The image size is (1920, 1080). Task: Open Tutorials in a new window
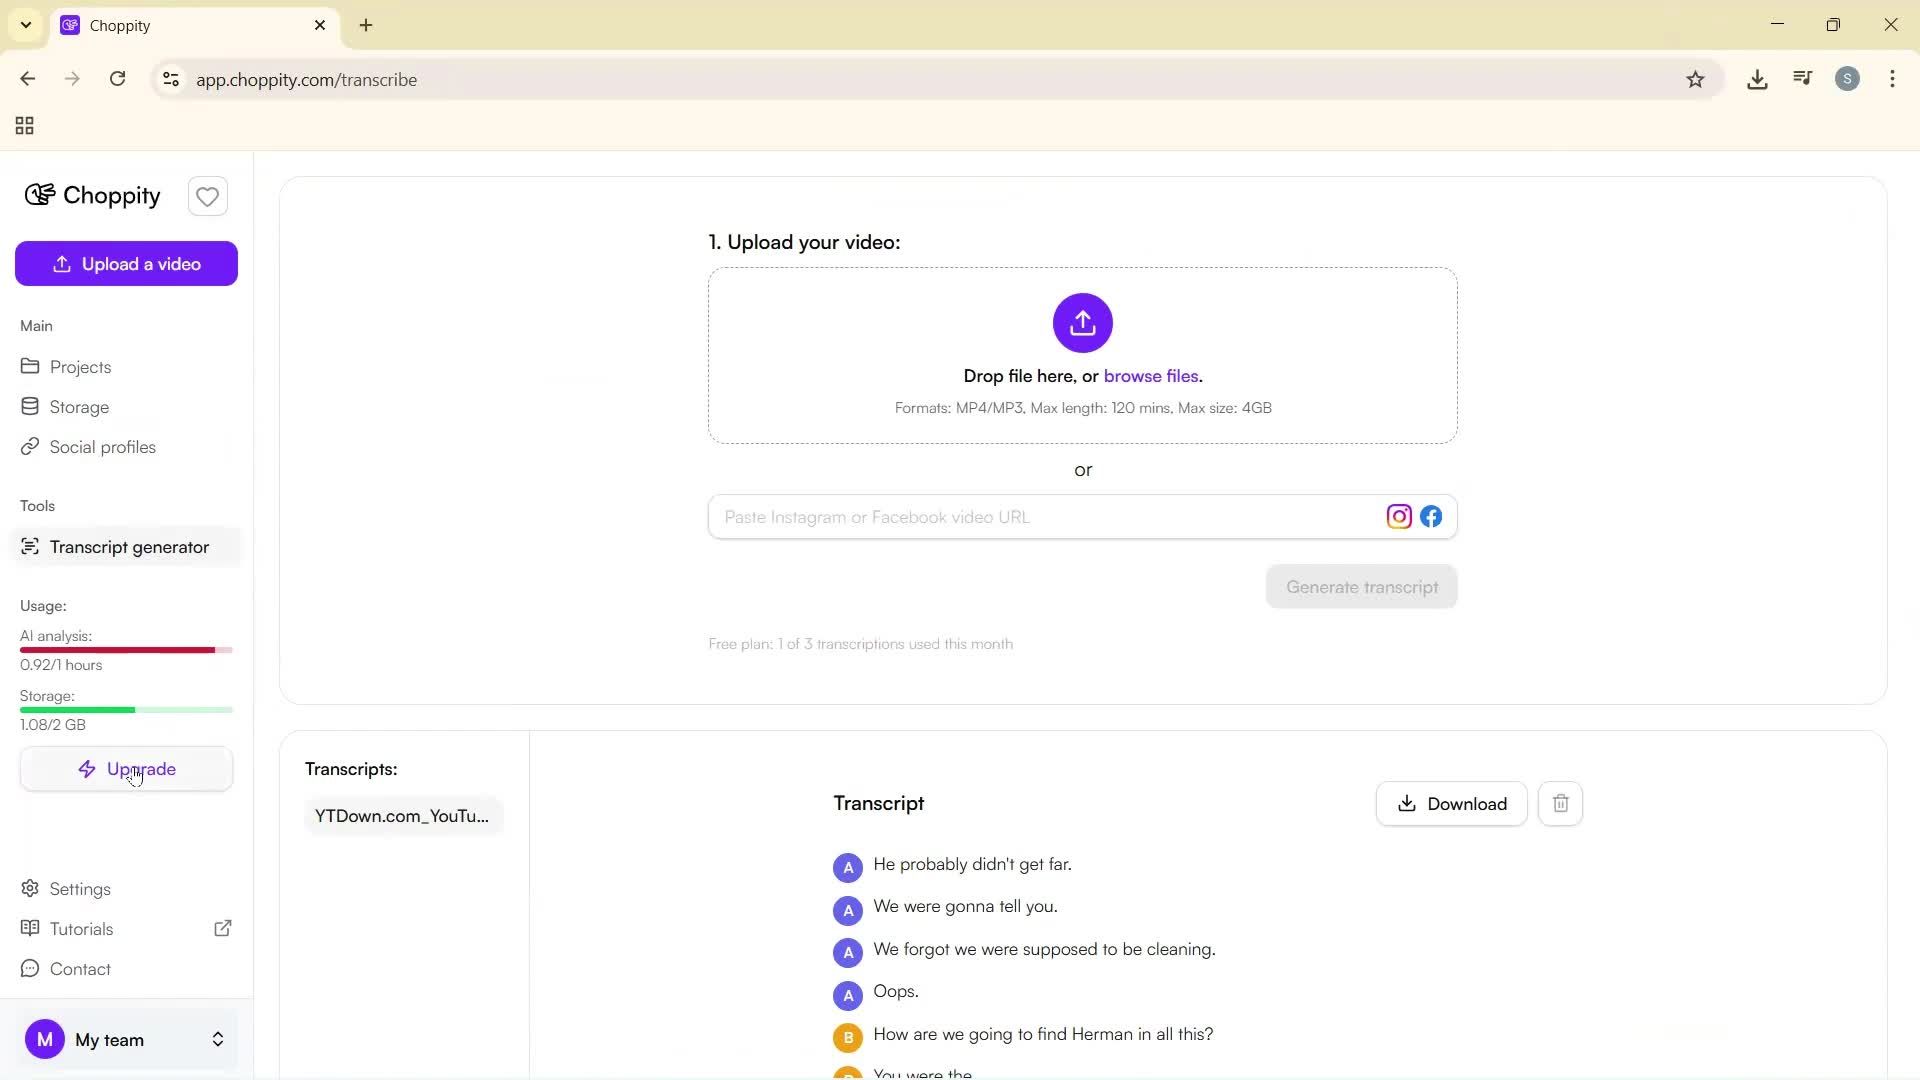(223, 928)
